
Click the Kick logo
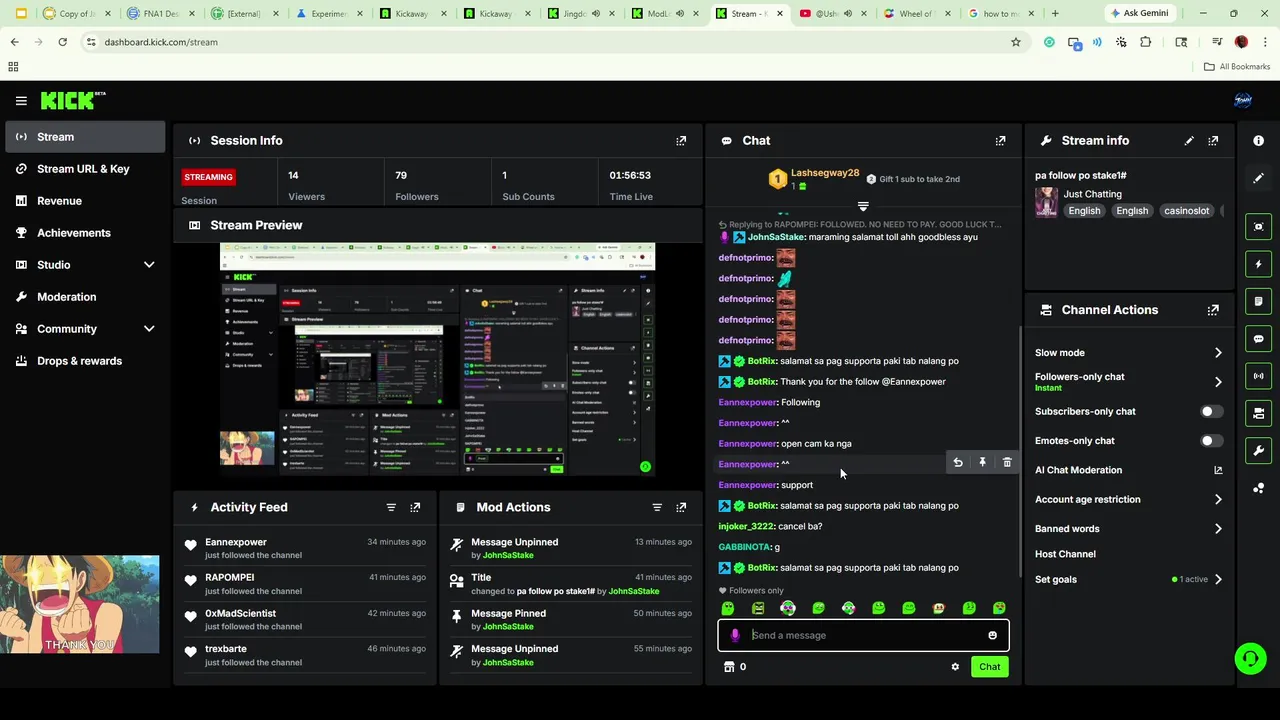[x=73, y=100]
